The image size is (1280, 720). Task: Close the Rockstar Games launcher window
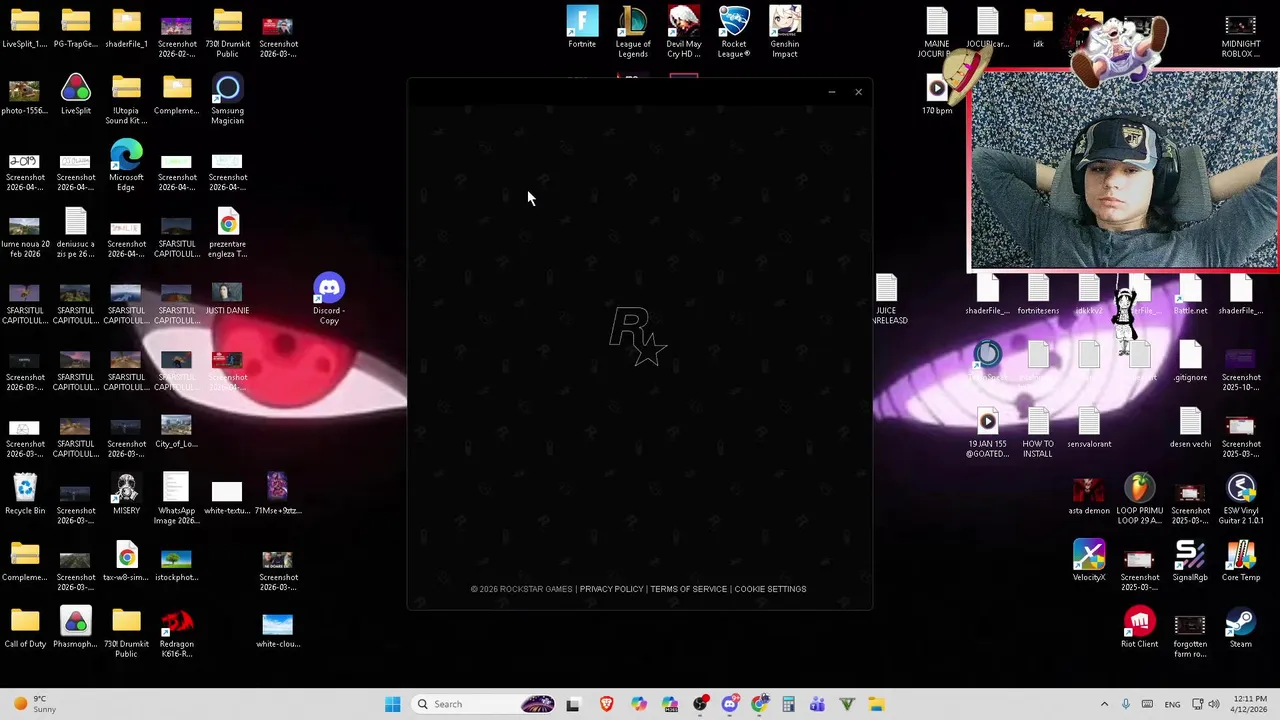click(858, 92)
